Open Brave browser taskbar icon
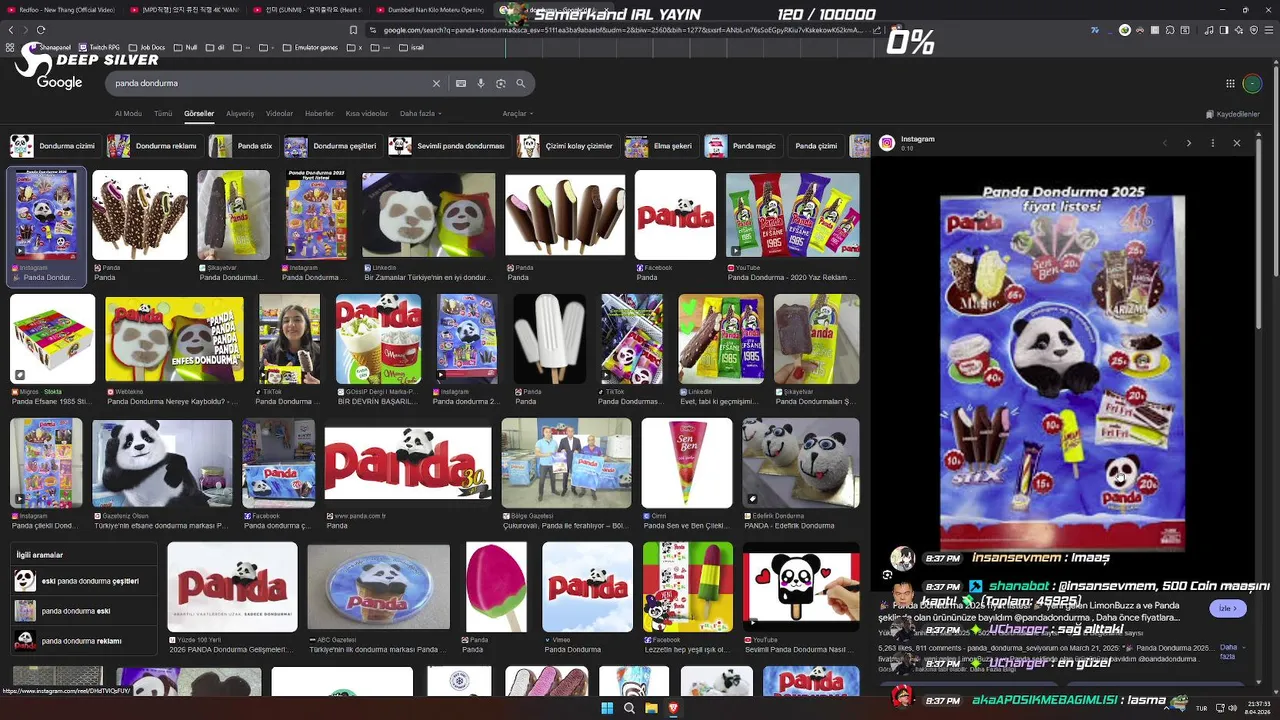1280x720 pixels. 673,708
